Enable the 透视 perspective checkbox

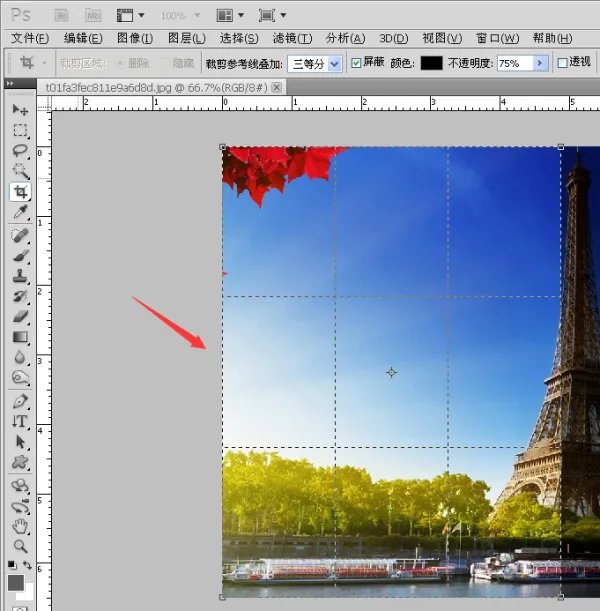tap(562, 62)
